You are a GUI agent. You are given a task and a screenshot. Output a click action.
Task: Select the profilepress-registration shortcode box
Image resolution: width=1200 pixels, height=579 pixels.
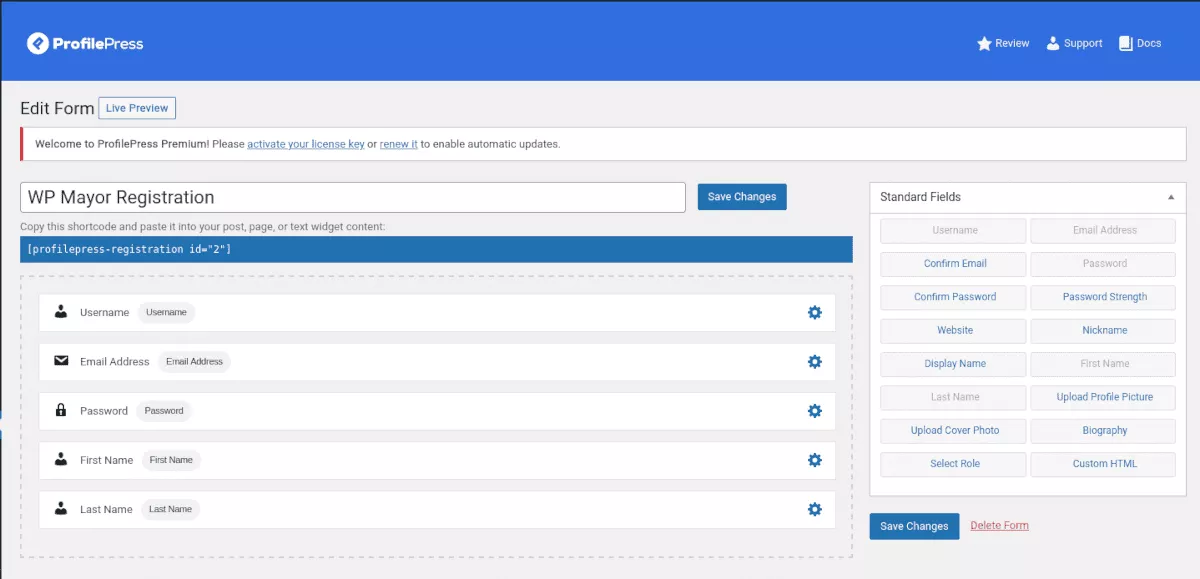pyautogui.click(x=436, y=249)
